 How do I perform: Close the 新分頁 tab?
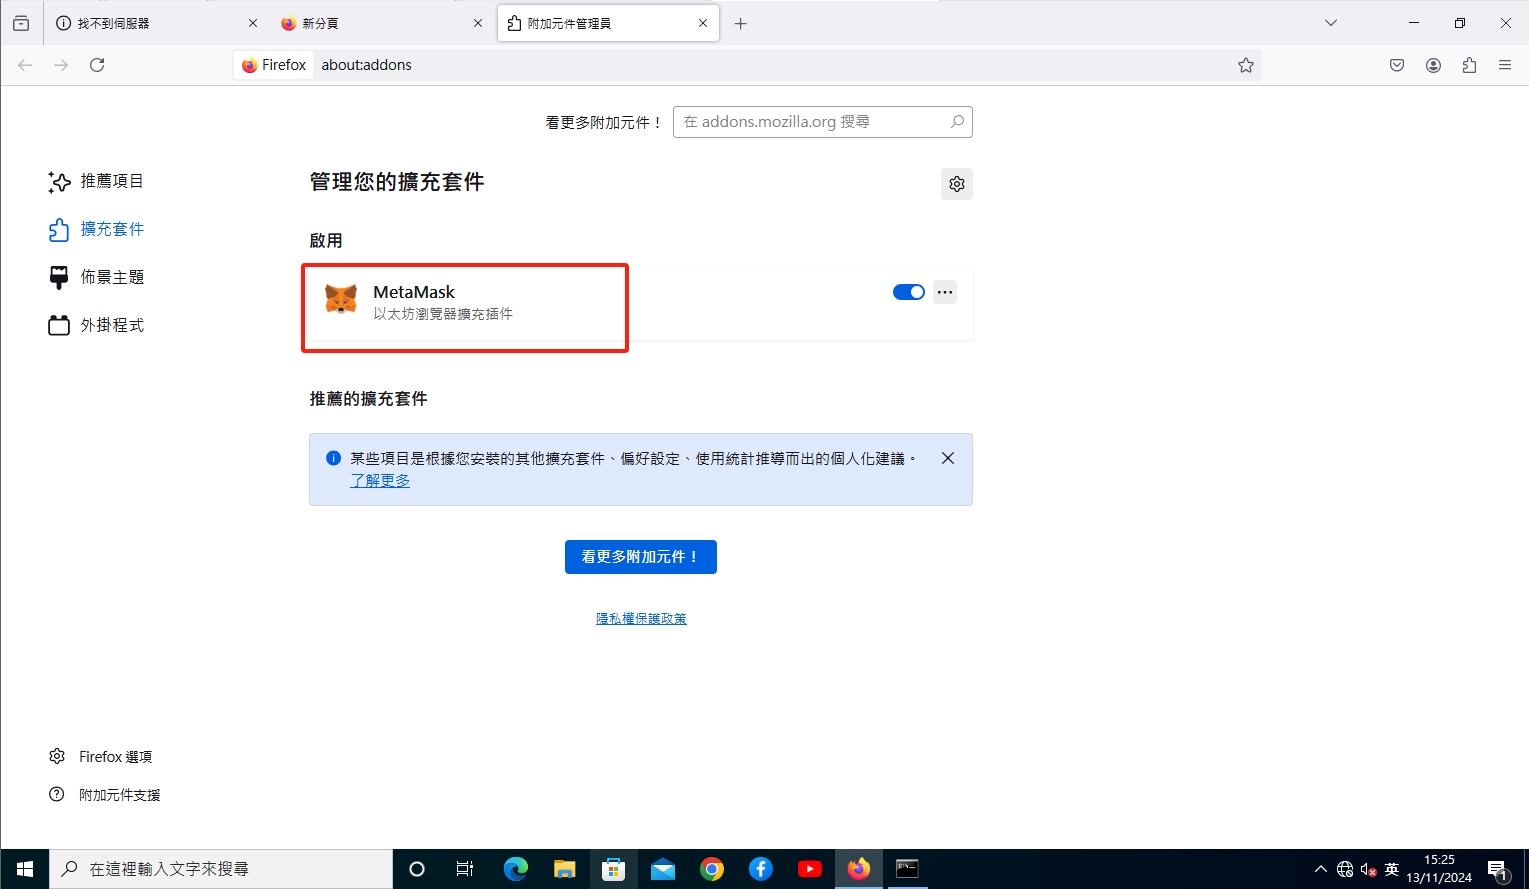[478, 23]
